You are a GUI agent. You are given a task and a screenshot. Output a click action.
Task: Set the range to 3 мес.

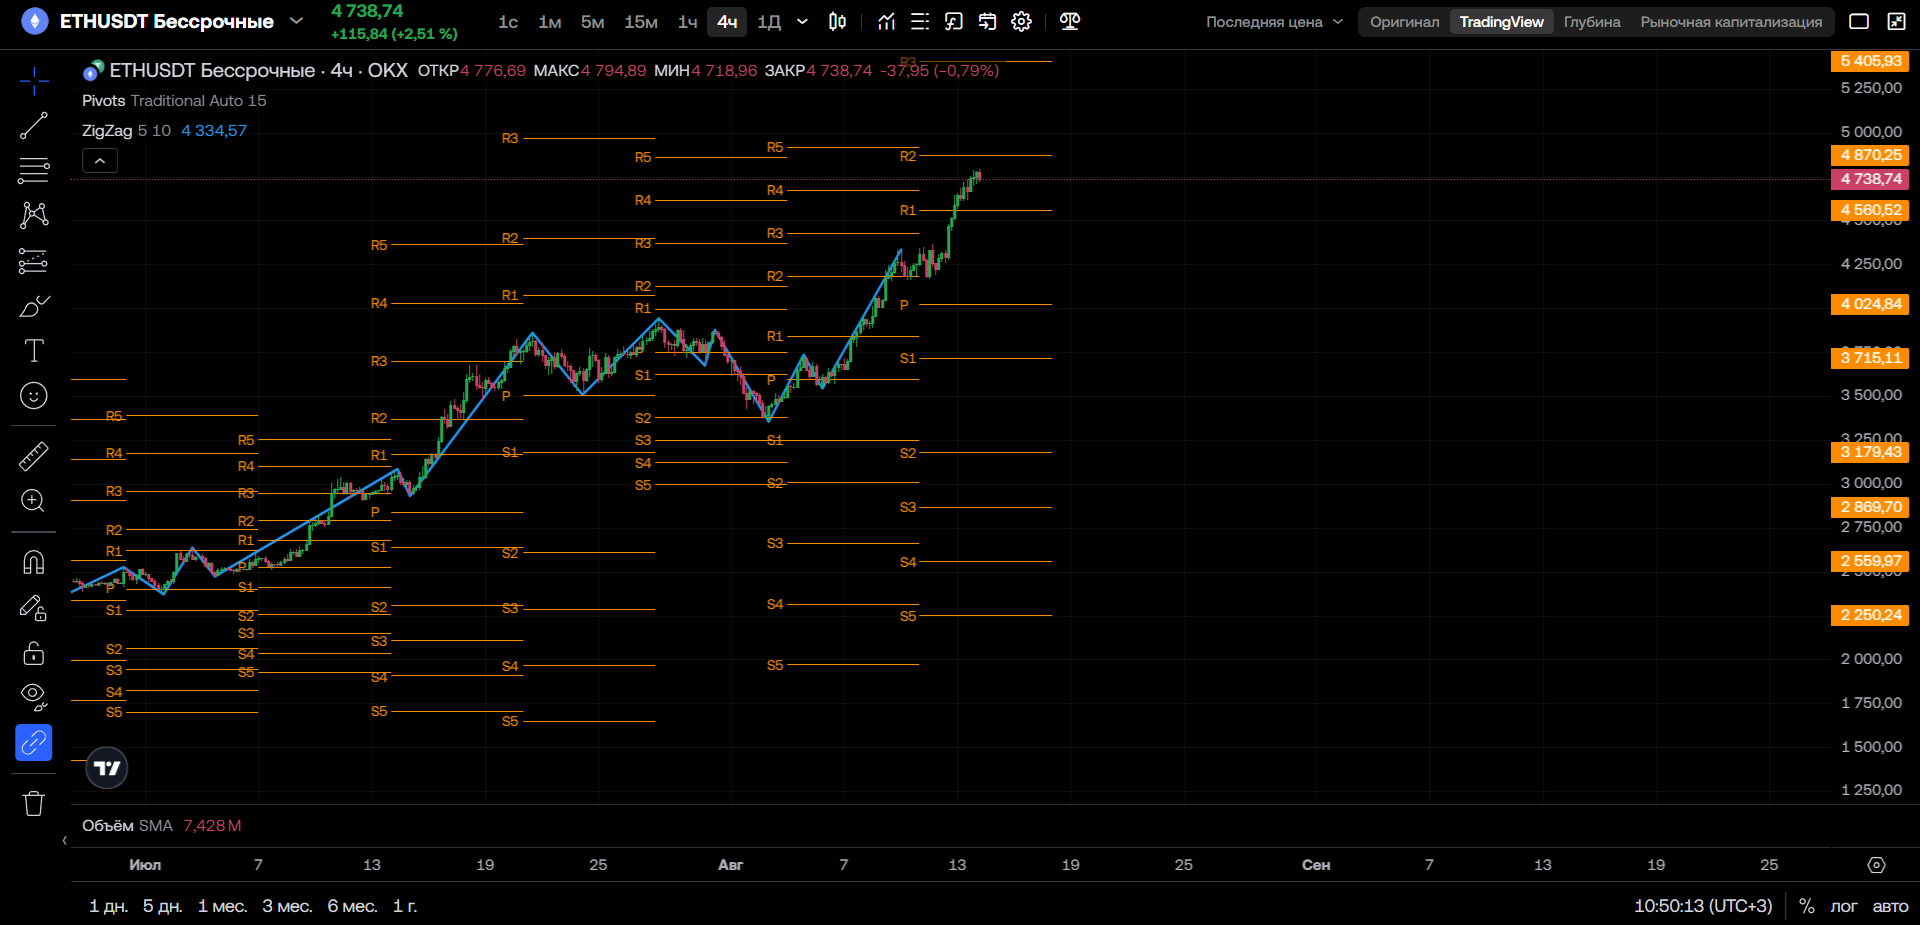(287, 906)
